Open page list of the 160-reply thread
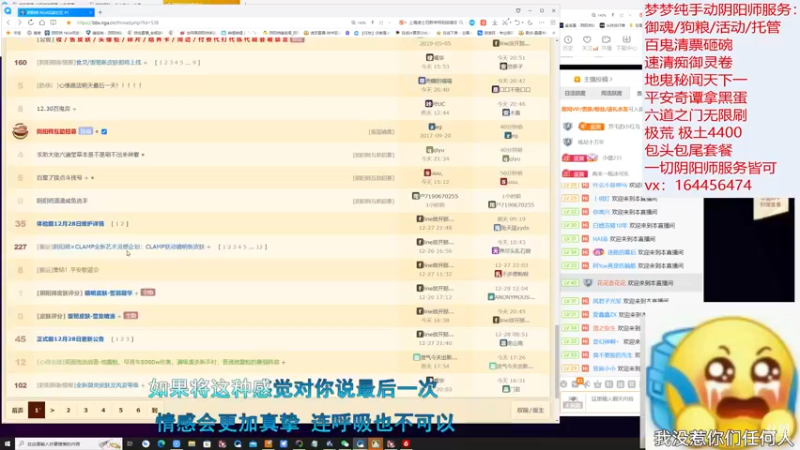800x450 pixels. pos(178,63)
